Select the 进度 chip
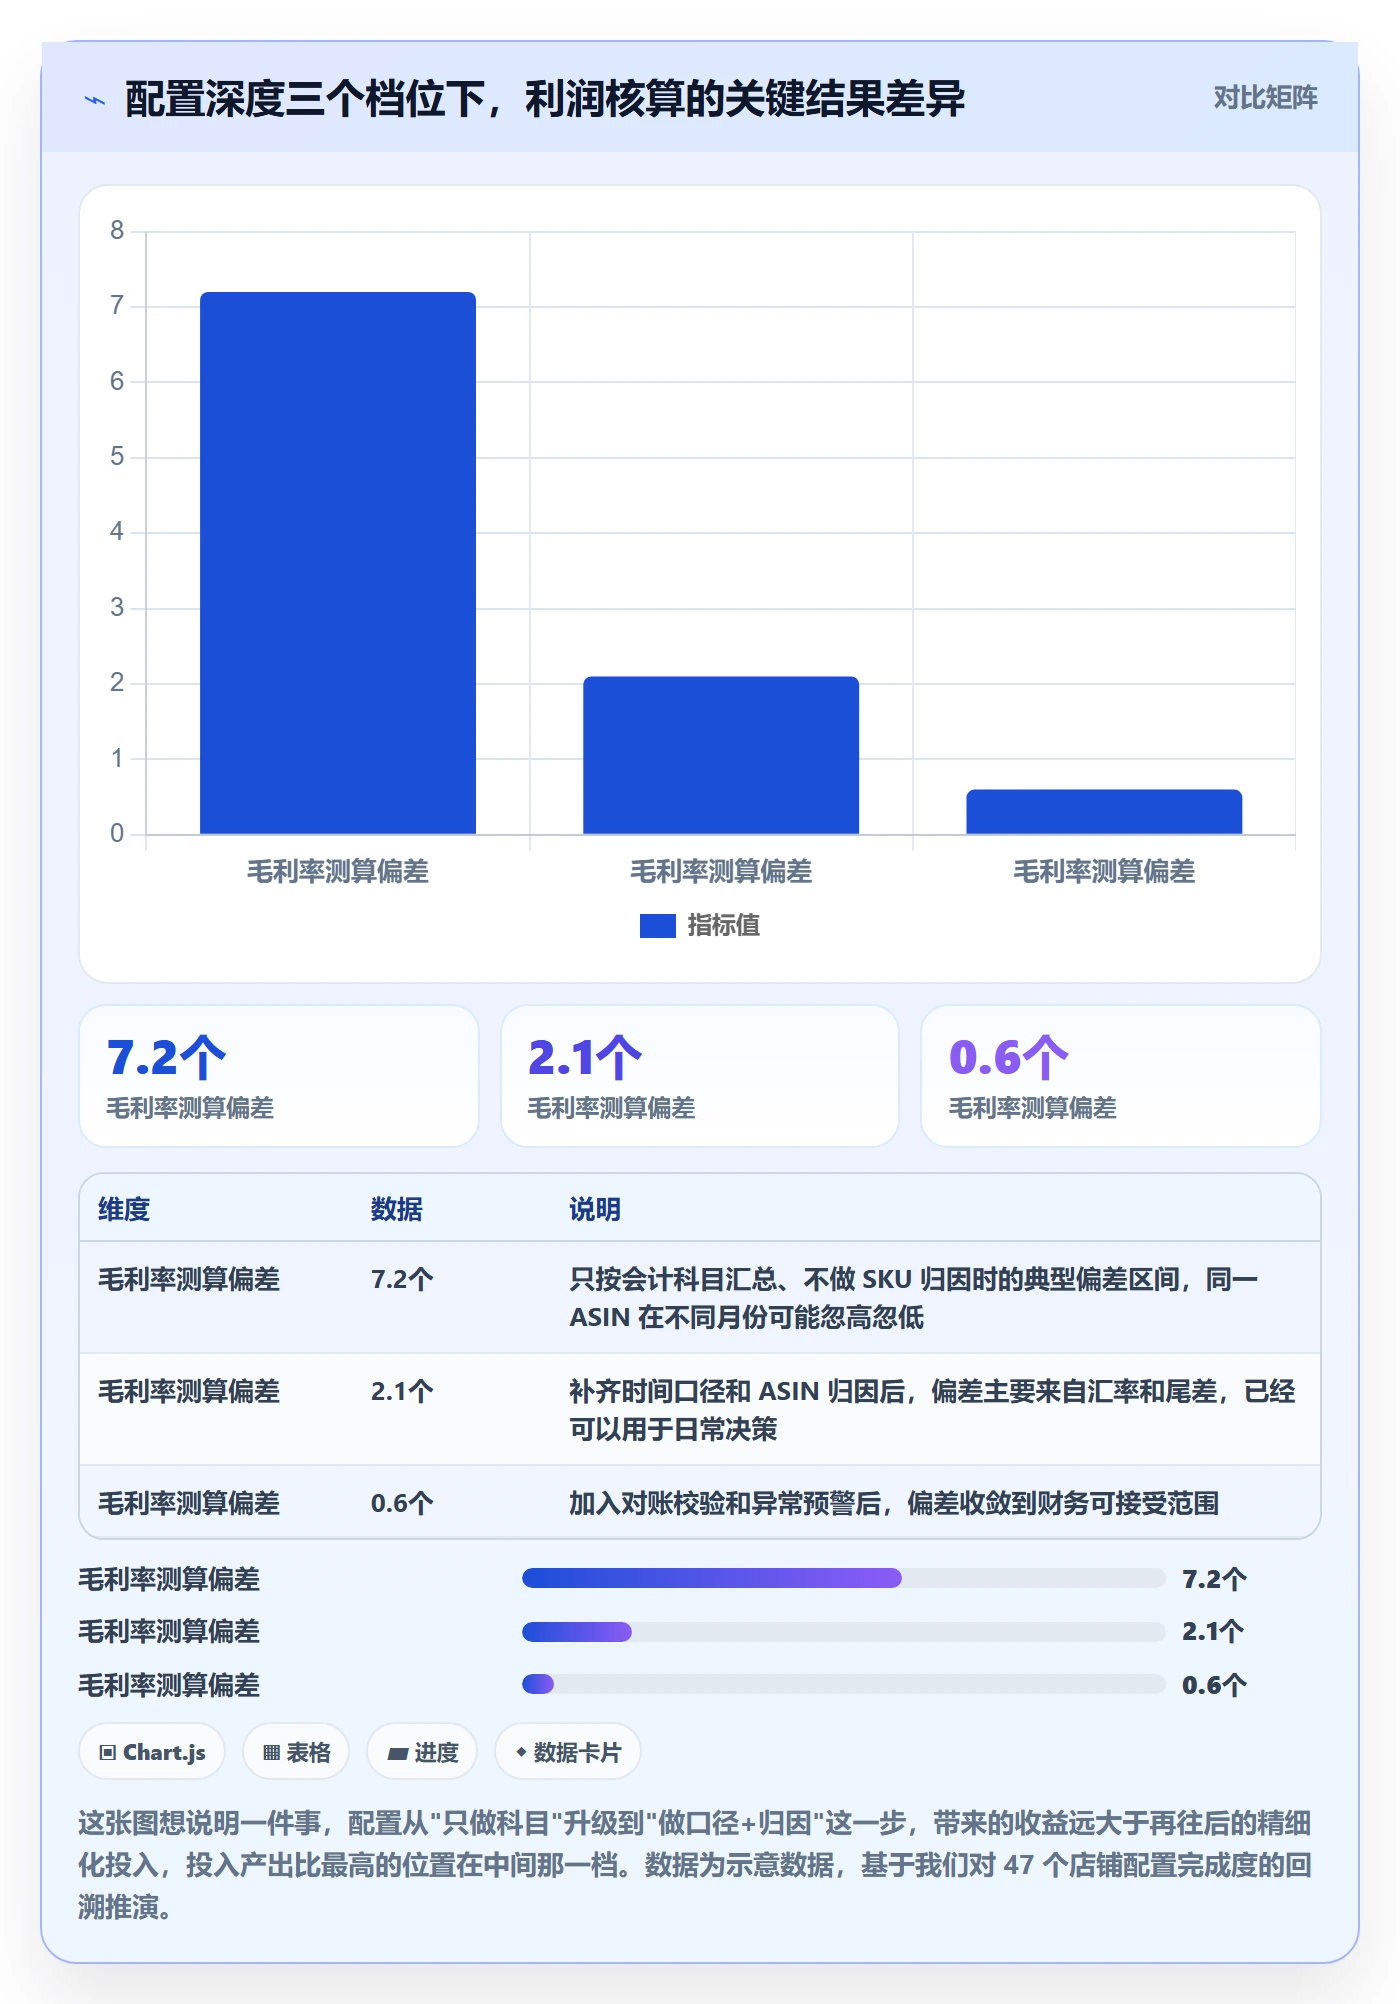 point(422,1752)
